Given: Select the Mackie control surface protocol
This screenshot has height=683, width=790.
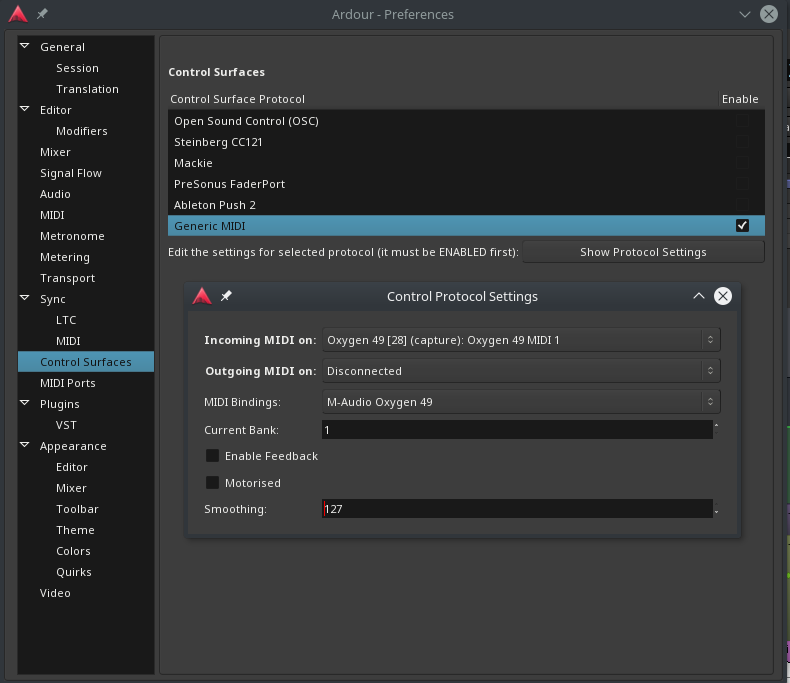Looking at the screenshot, I should pos(193,163).
